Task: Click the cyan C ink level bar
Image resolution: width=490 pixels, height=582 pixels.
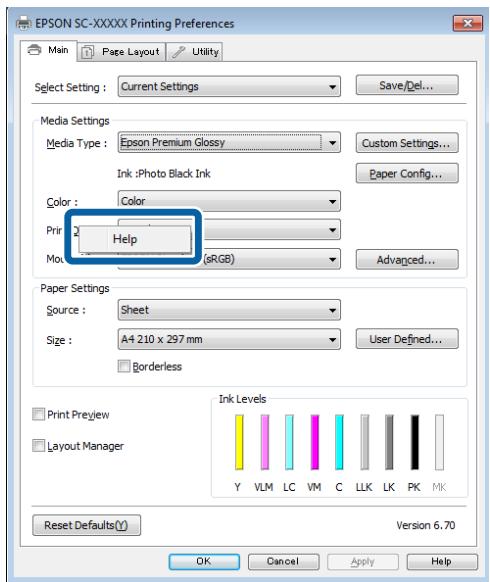Action: pos(339,442)
